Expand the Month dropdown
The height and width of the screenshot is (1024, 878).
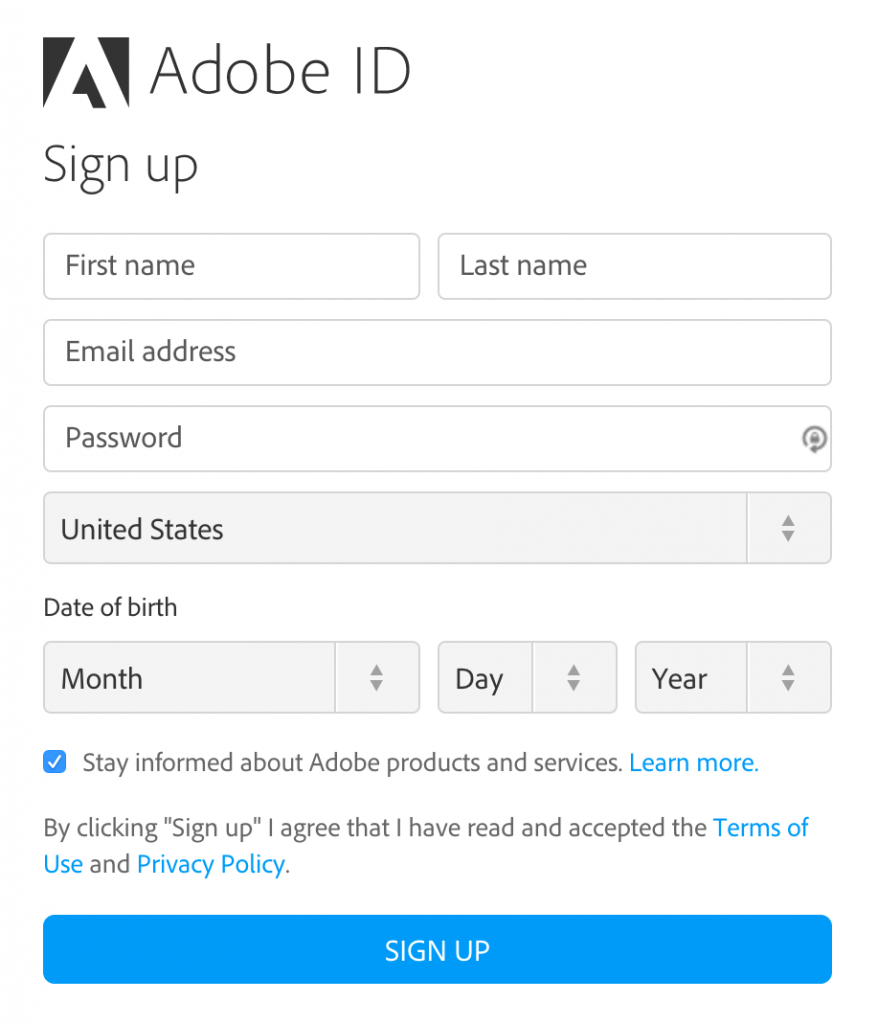(190, 678)
